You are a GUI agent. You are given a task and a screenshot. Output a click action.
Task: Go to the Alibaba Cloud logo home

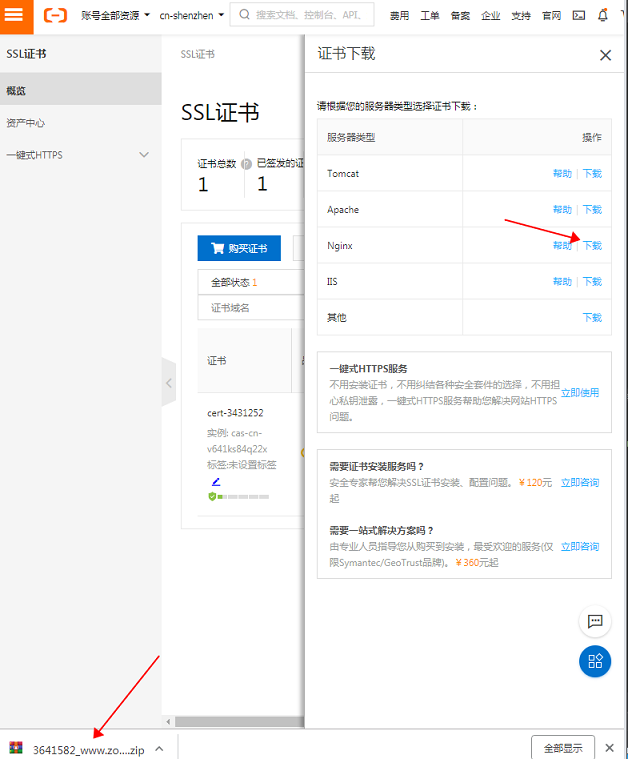click(55, 15)
